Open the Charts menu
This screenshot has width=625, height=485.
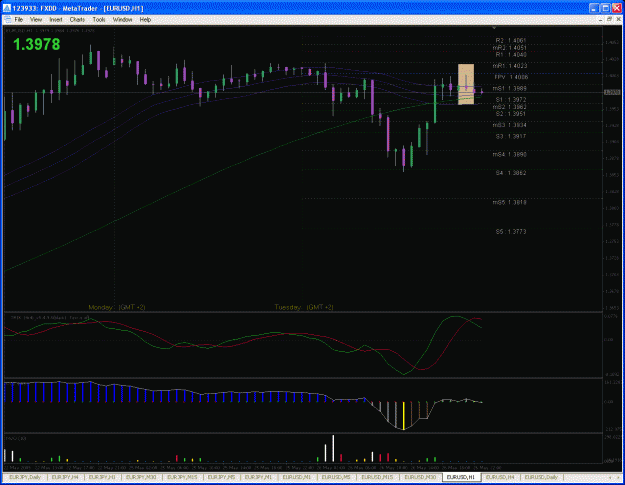point(77,20)
